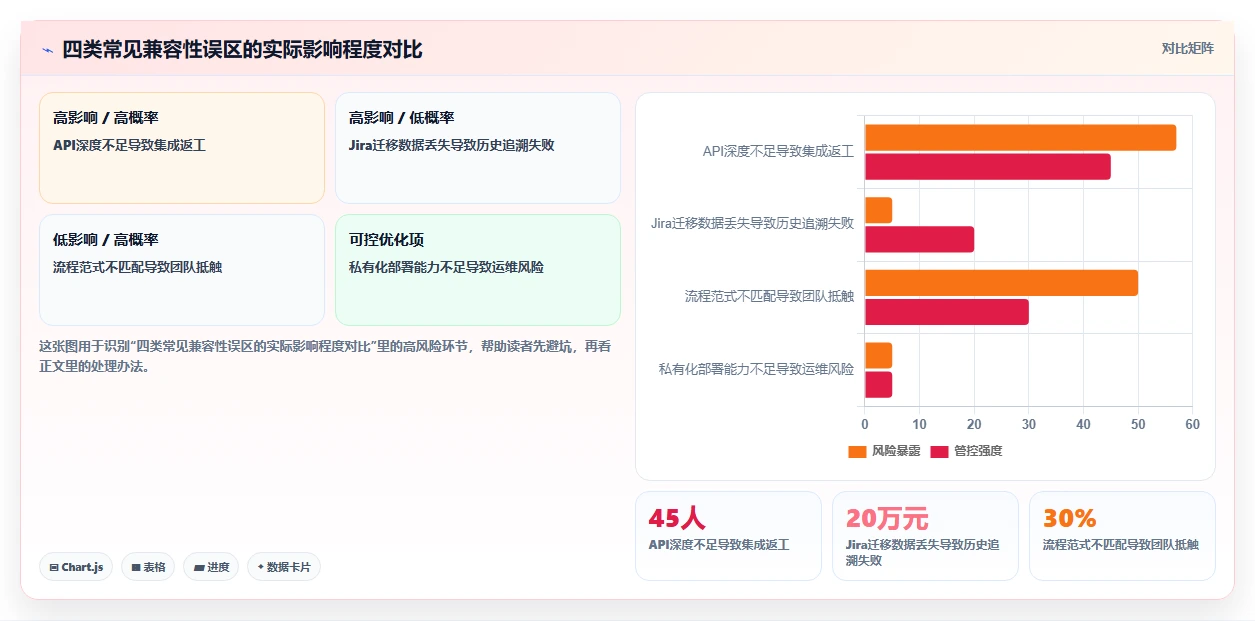The width and height of the screenshot is (1255, 621).
Task: Click the description paragraph starting 这张图用于识别
Action: pos(325,356)
